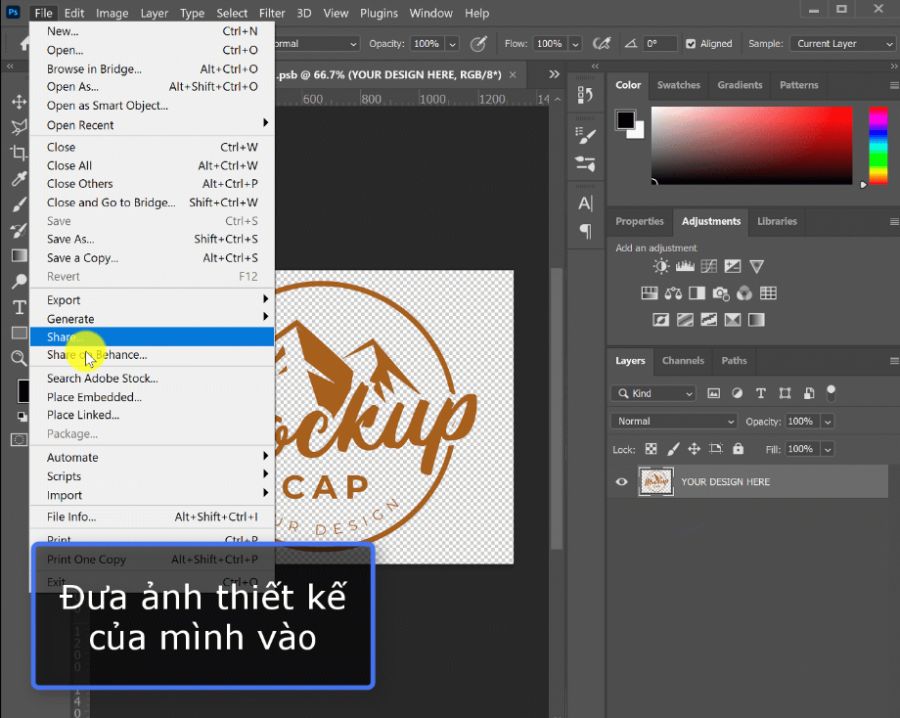Viewport: 900px width, 718px height.
Task: Expand the Automate submenu
Action: point(152,457)
